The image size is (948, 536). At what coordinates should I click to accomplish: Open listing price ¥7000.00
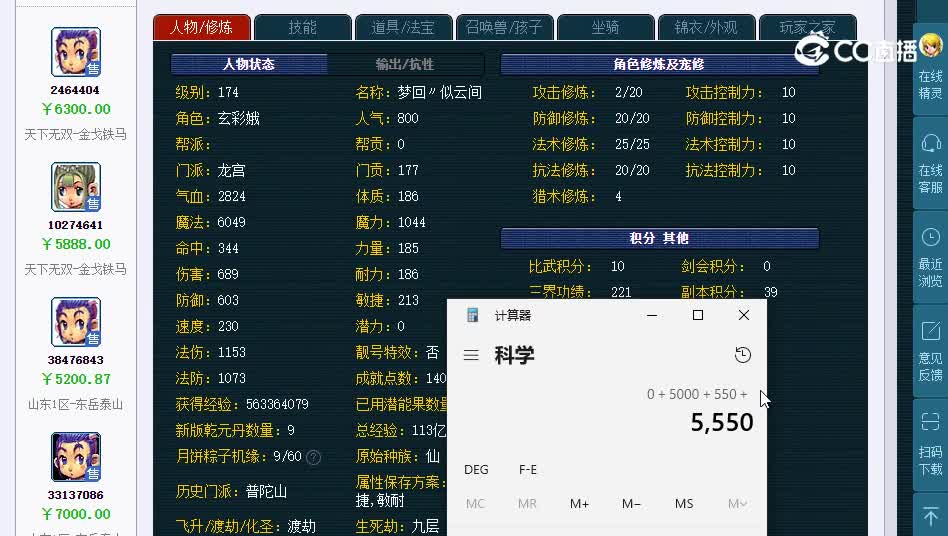[76, 514]
